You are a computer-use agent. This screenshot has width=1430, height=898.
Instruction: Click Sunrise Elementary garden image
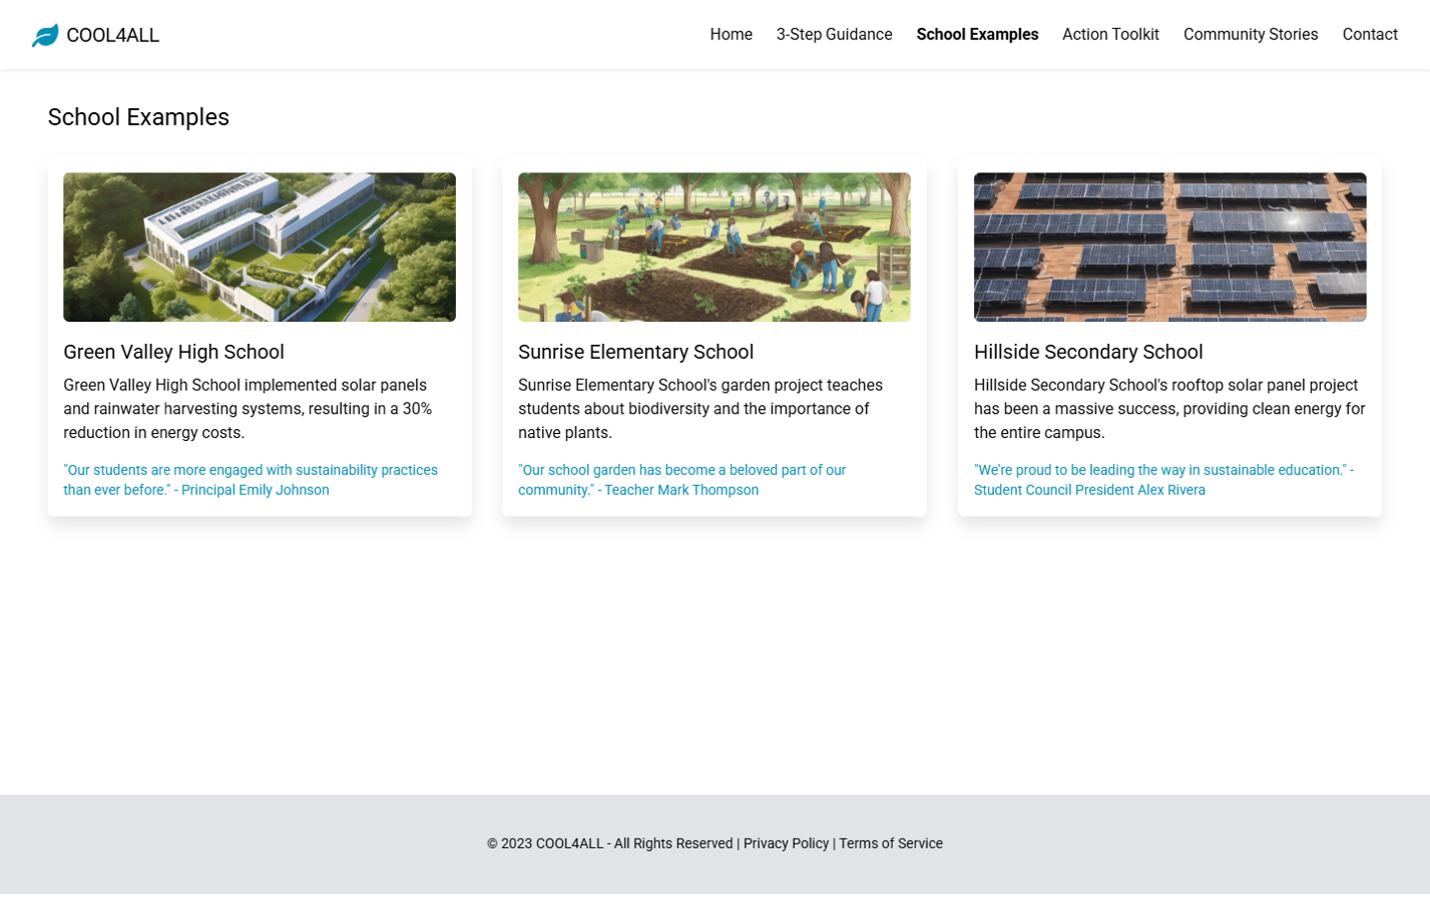click(714, 247)
